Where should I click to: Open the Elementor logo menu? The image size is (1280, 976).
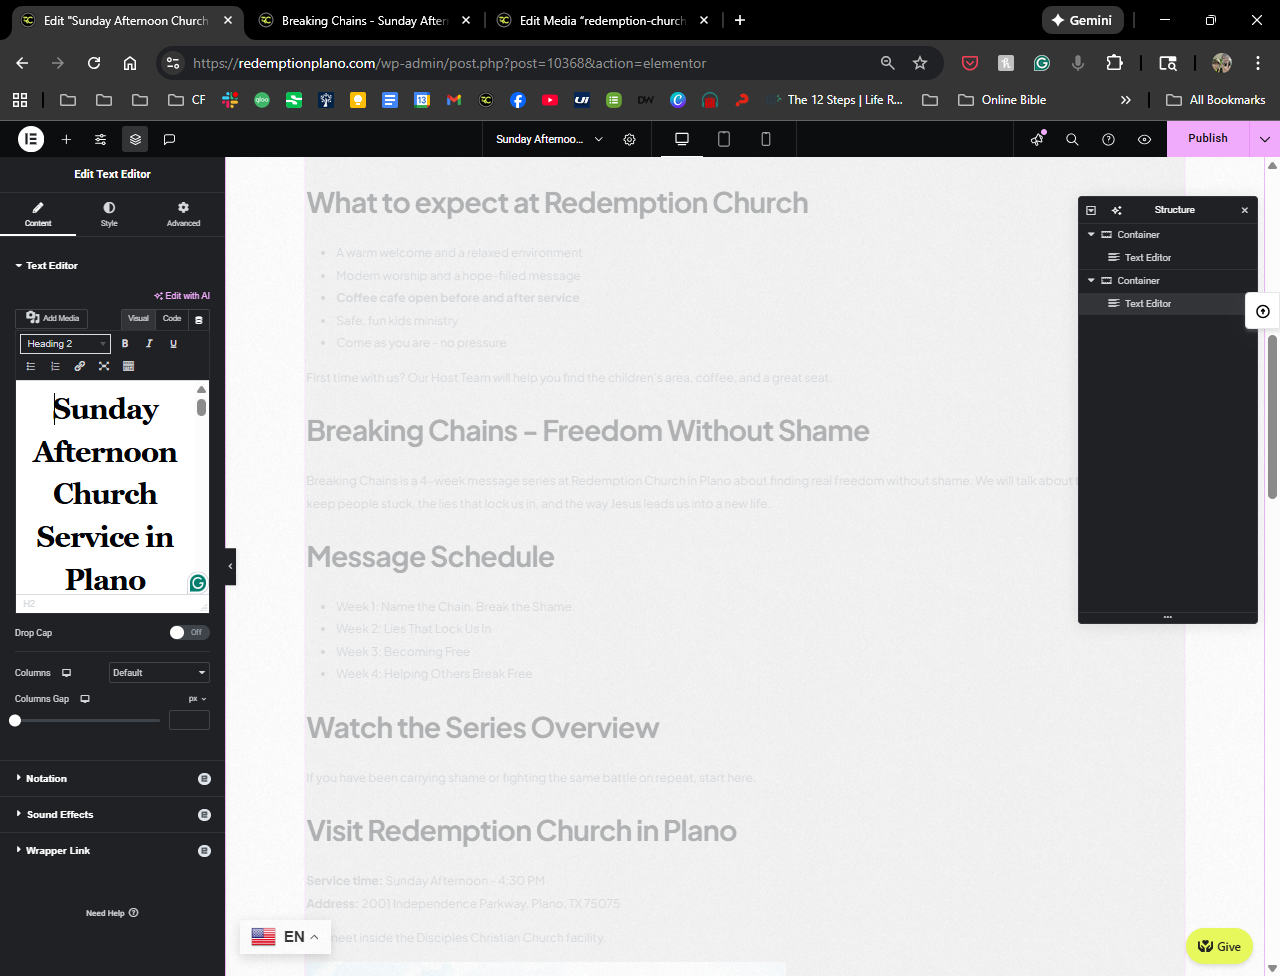pos(31,139)
